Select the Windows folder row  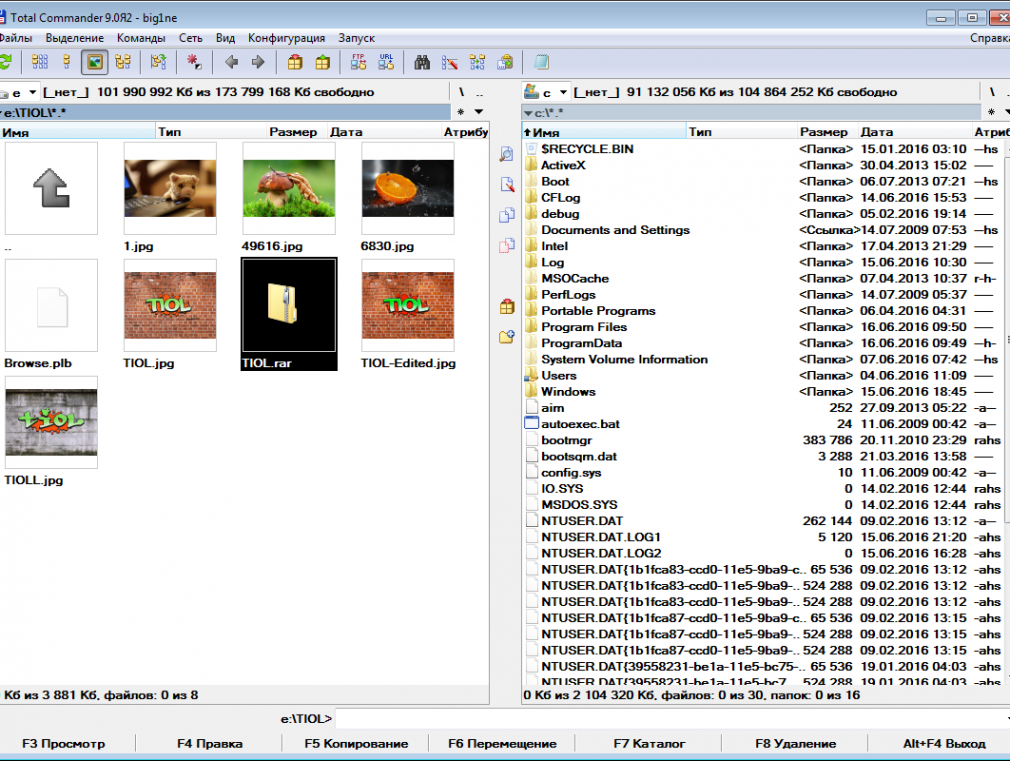tap(764, 391)
